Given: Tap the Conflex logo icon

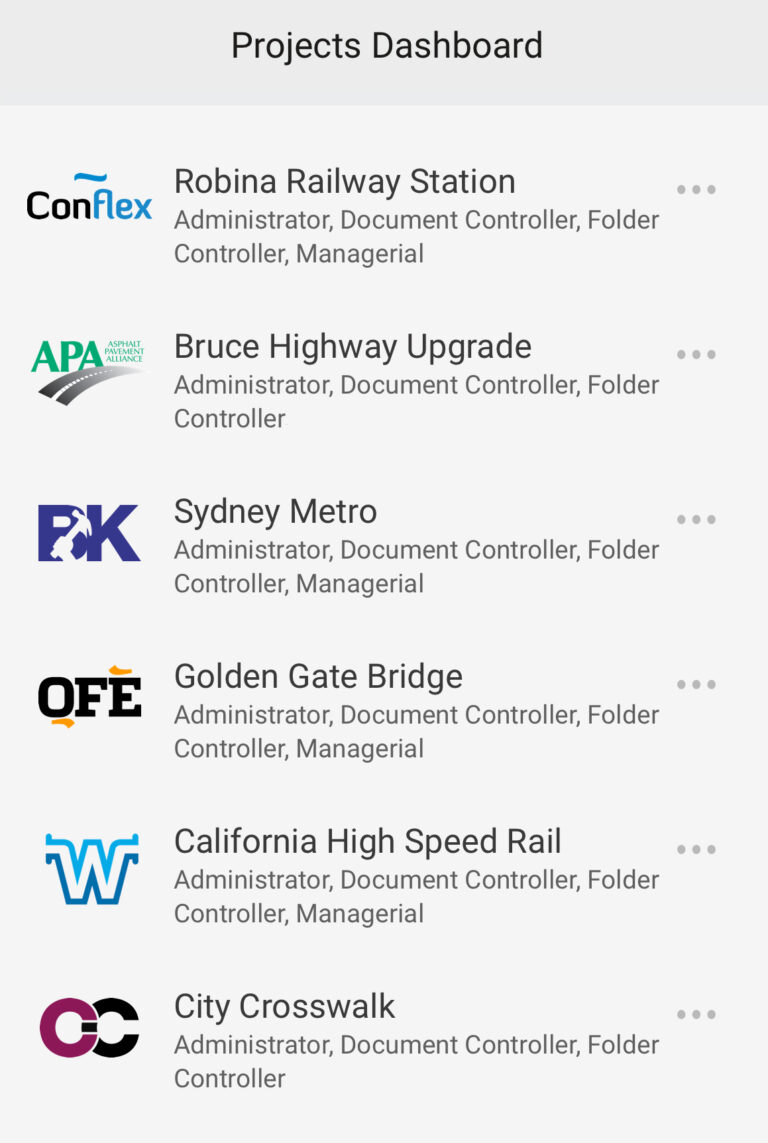Looking at the screenshot, I should point(89,197).
